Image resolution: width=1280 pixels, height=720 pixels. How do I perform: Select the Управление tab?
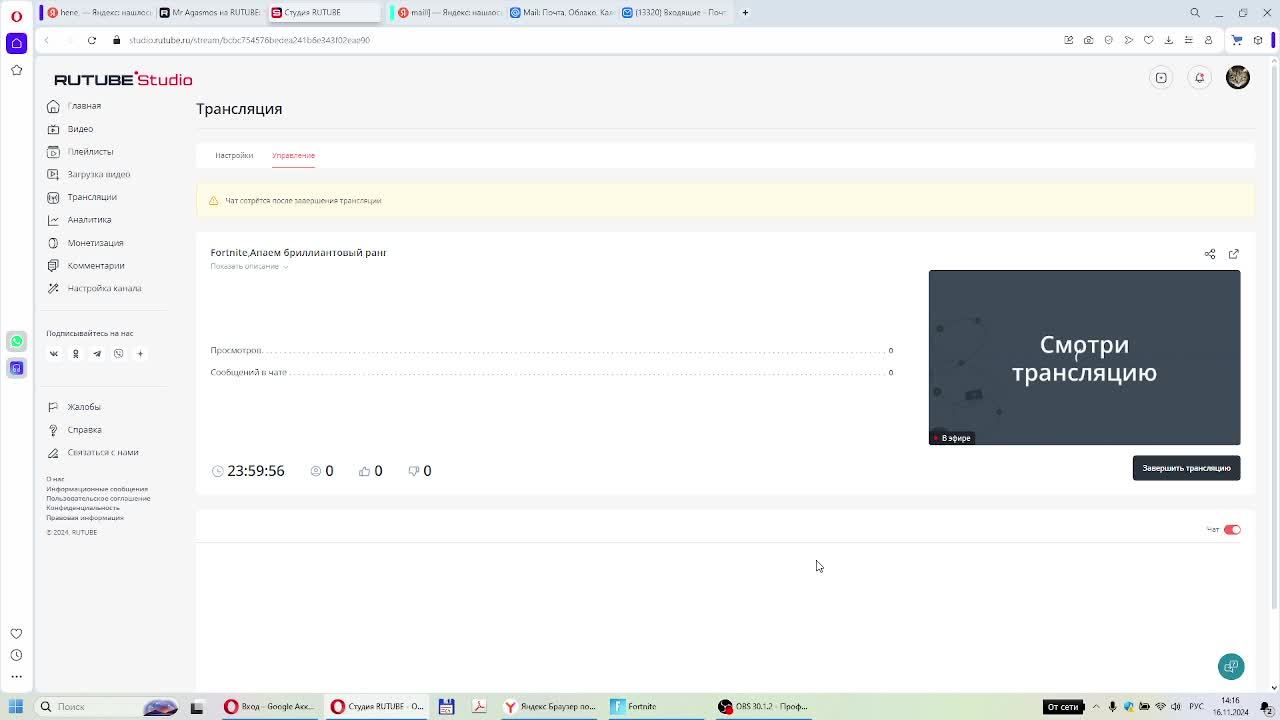(293, 156)
